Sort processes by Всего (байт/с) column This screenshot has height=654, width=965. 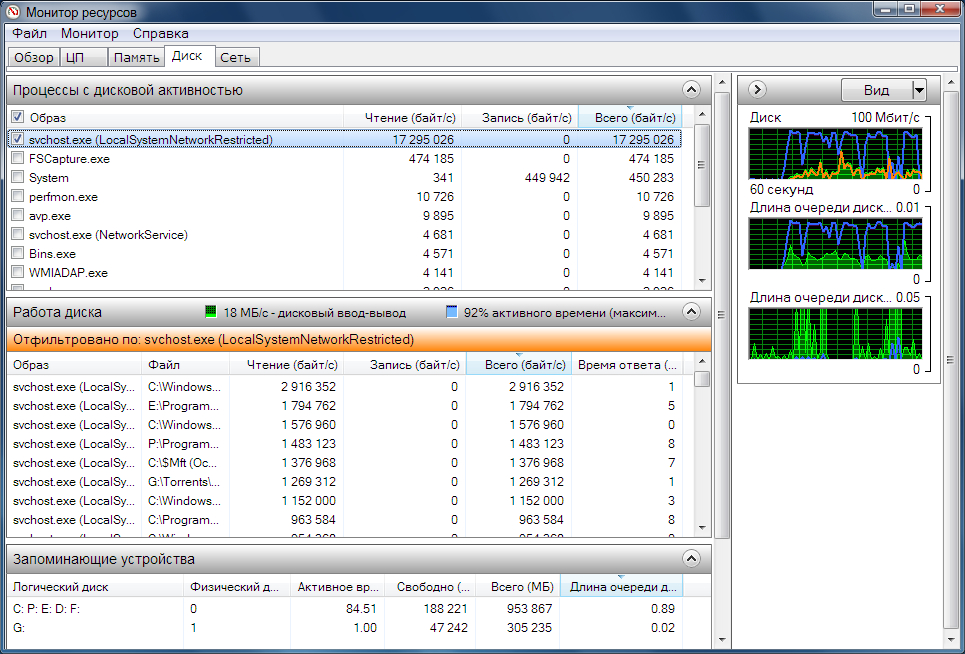[630, 118]
